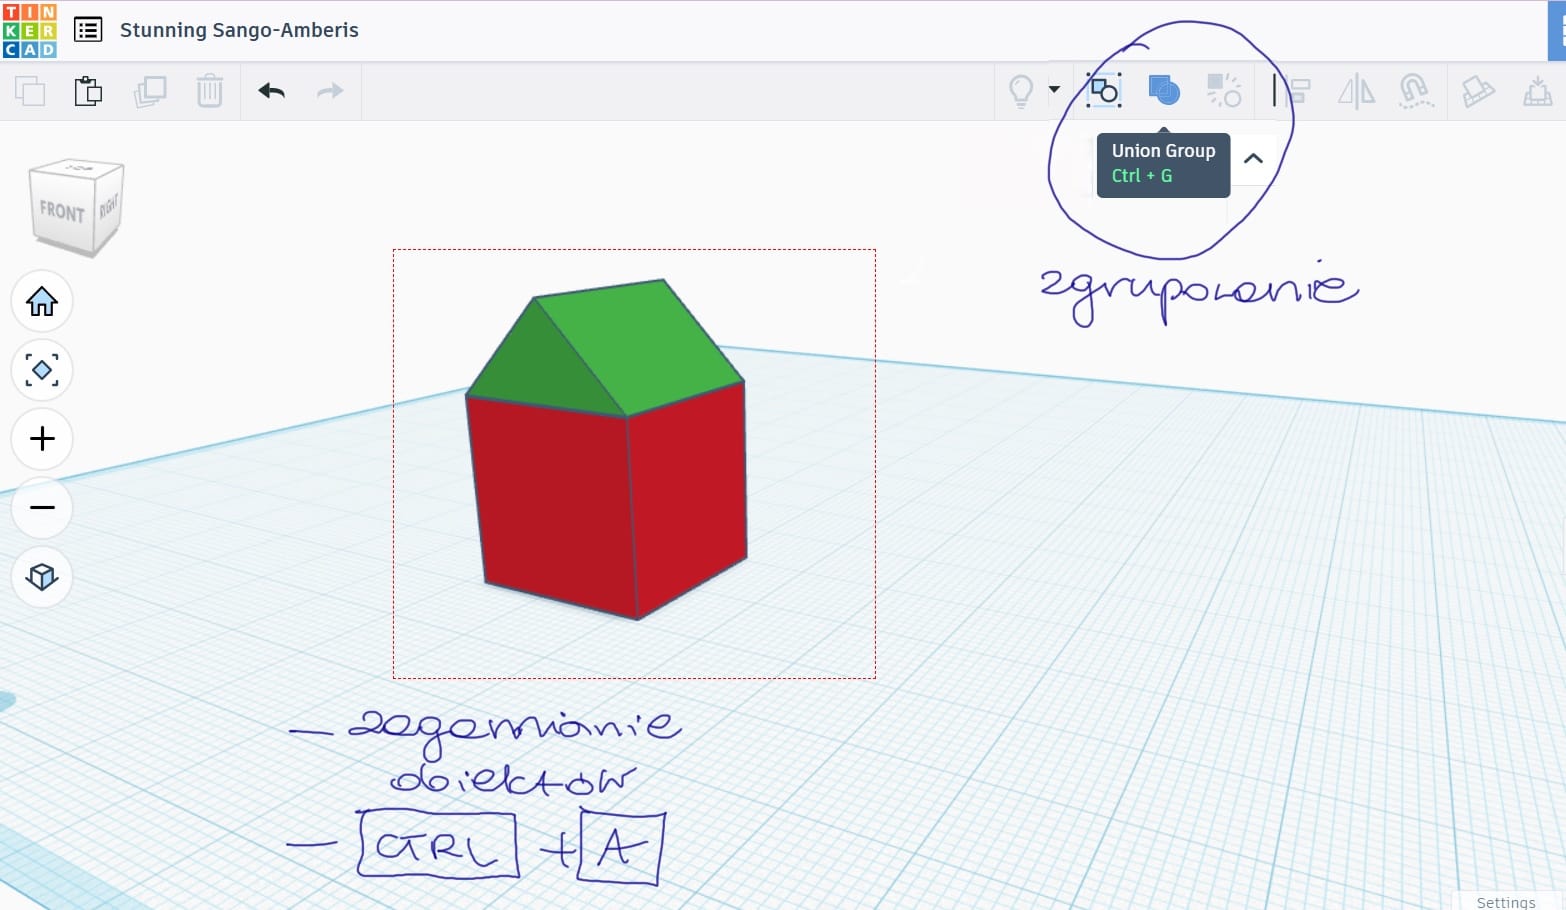Toggle the dashed-box selection group icon
Image resolution: width=1566 pixels, height=910 pixels.
pos(1103,91)
